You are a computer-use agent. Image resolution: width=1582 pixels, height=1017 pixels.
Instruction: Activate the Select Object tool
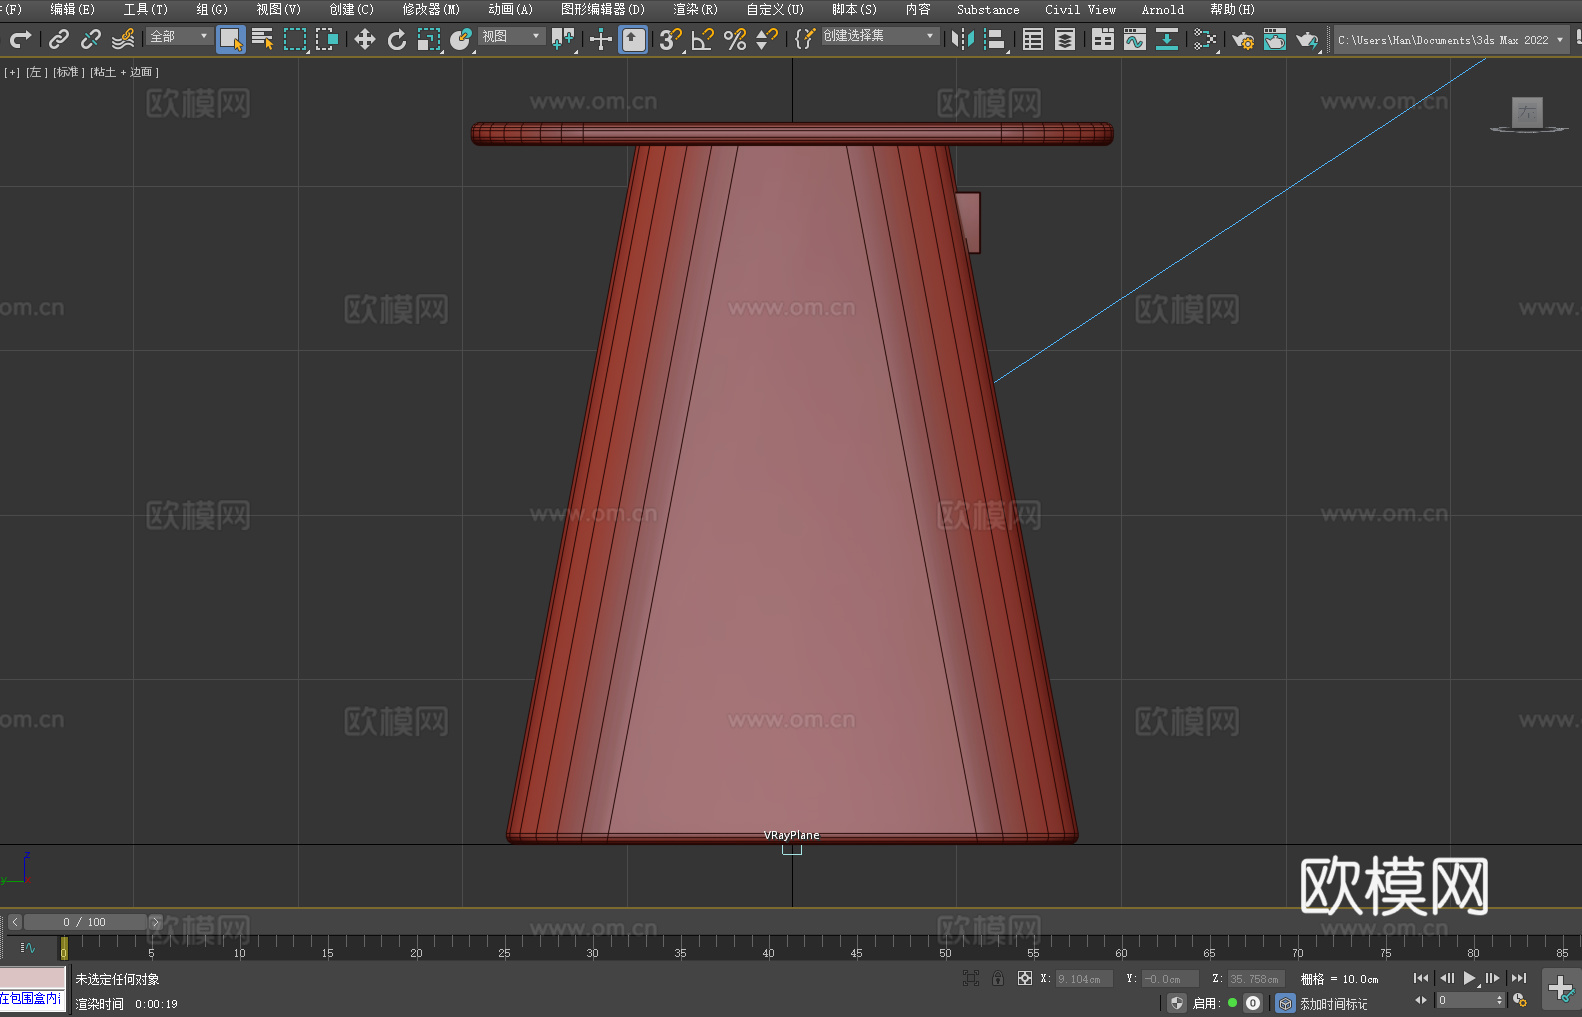231,40
